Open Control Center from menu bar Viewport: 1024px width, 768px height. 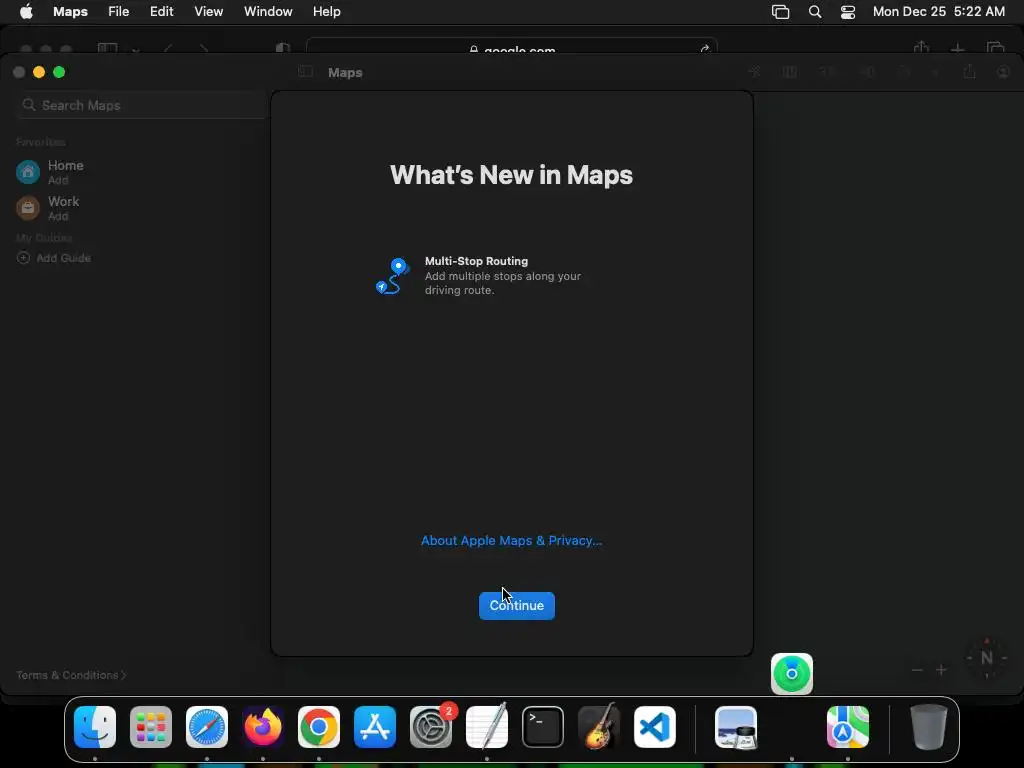[848, 12]
